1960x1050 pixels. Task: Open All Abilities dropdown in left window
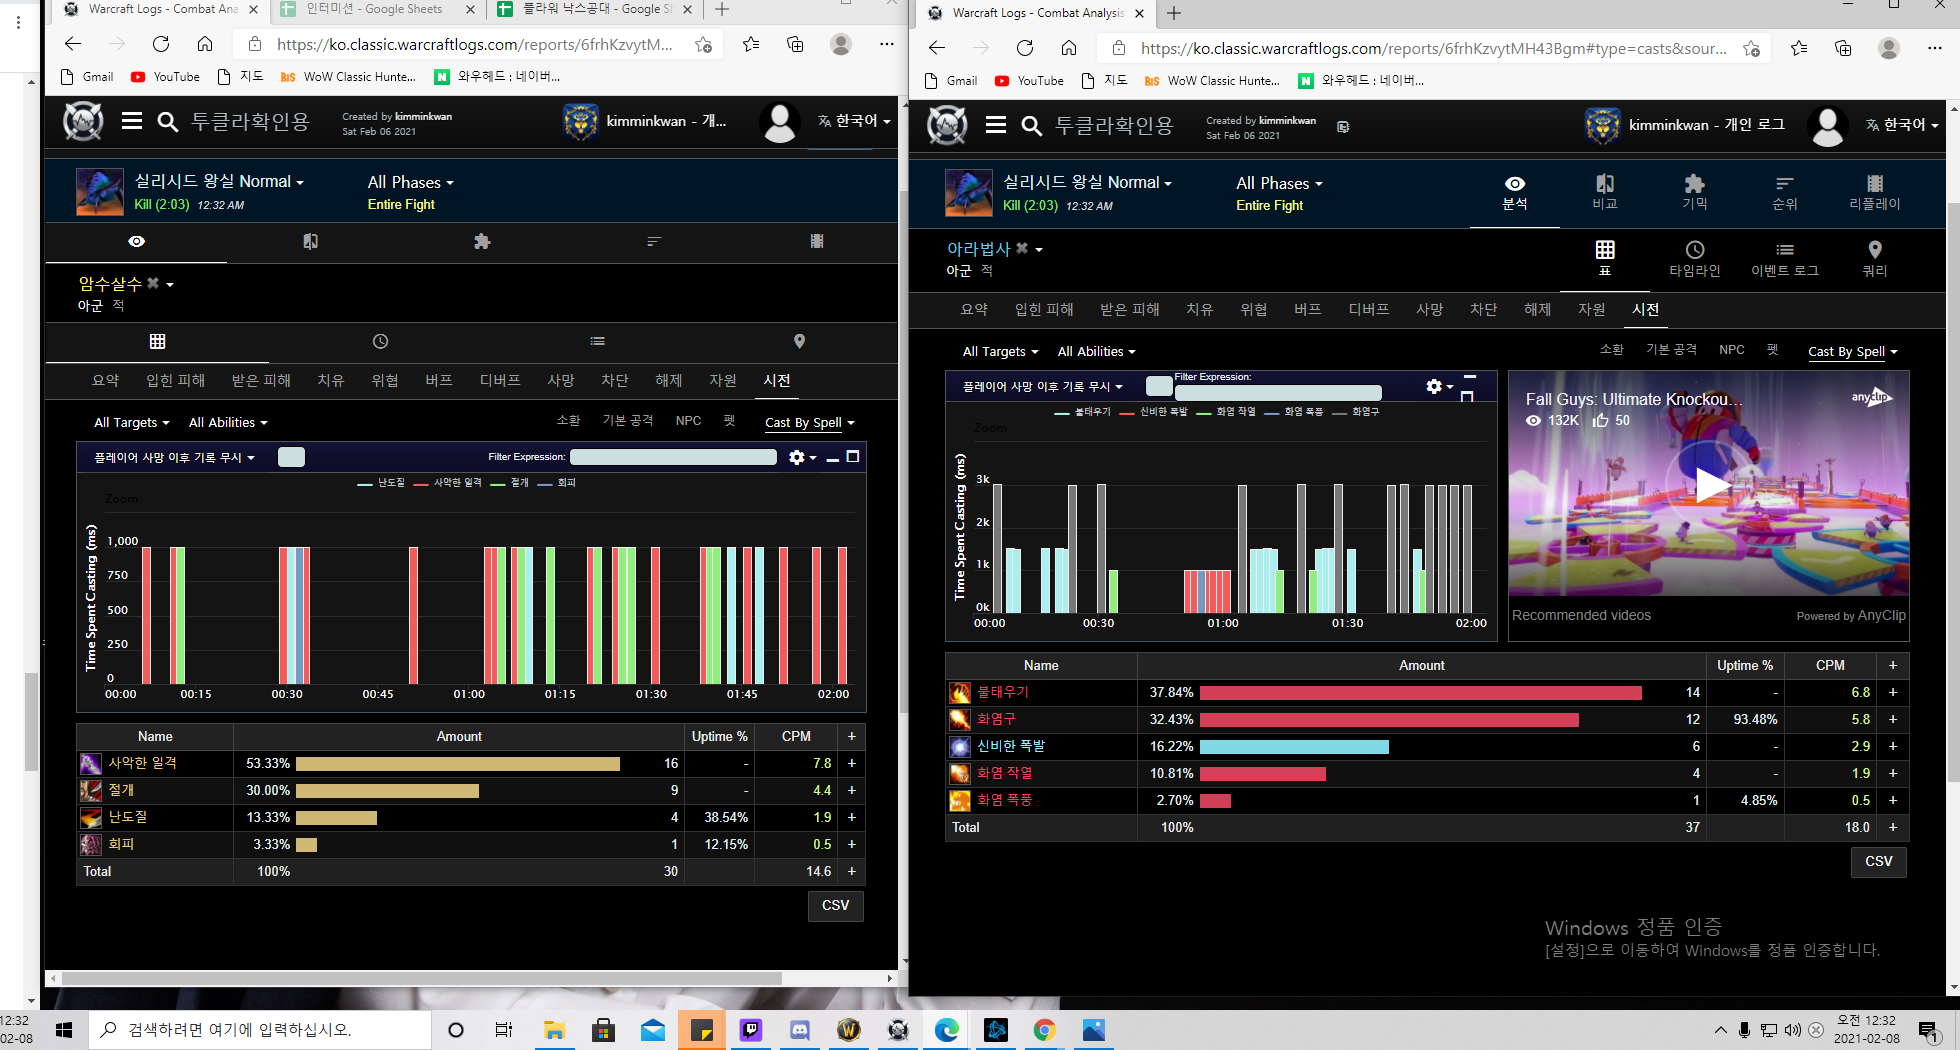tap(228, 423)
